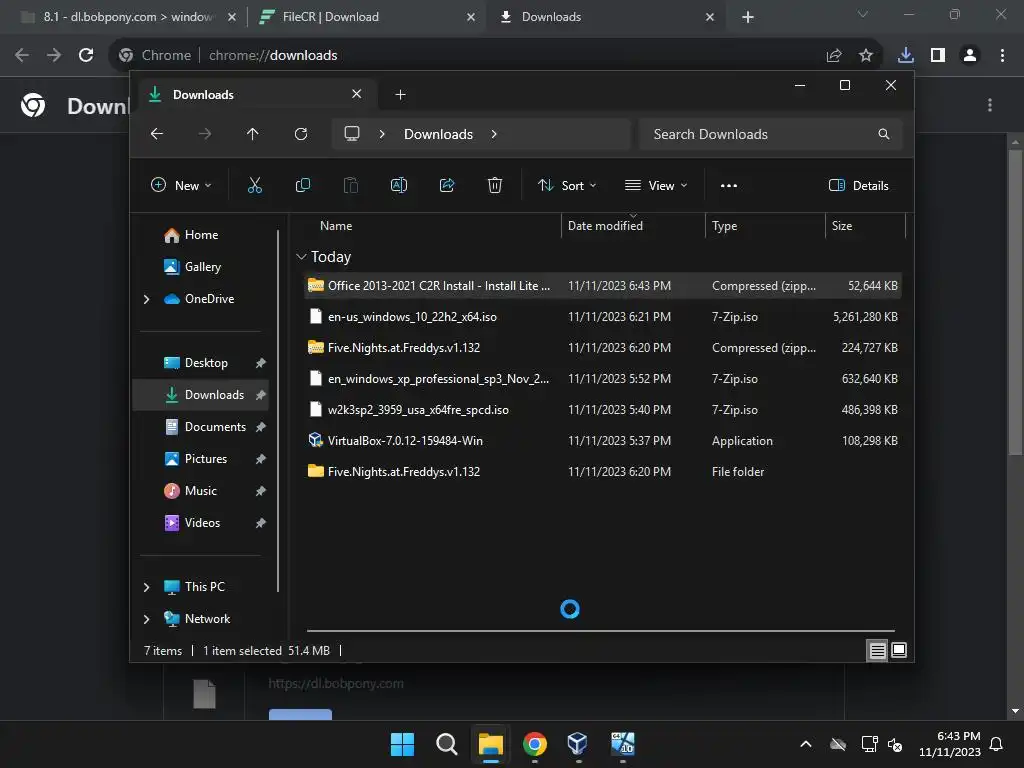Toggle Chrome side panel icon
The image size is (1024, 768).
[x=938, y=55]
